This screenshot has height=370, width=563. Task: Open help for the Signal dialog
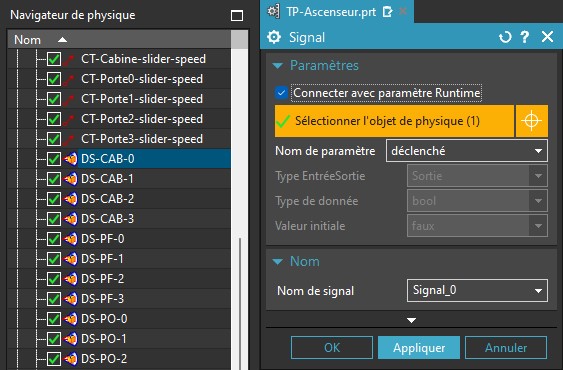point(525,37)
